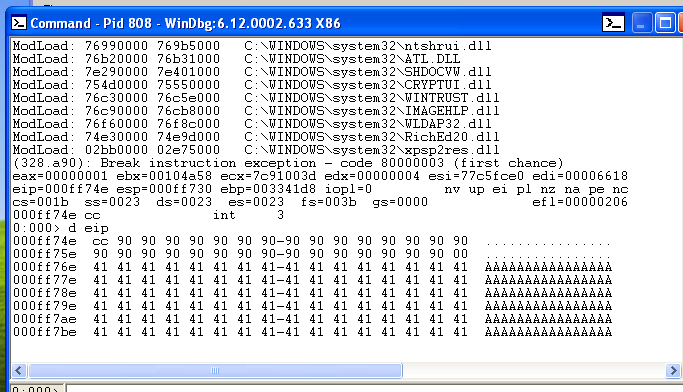Maximize the WinDbg Command window
683x392 pixels.
coord(665,23)
